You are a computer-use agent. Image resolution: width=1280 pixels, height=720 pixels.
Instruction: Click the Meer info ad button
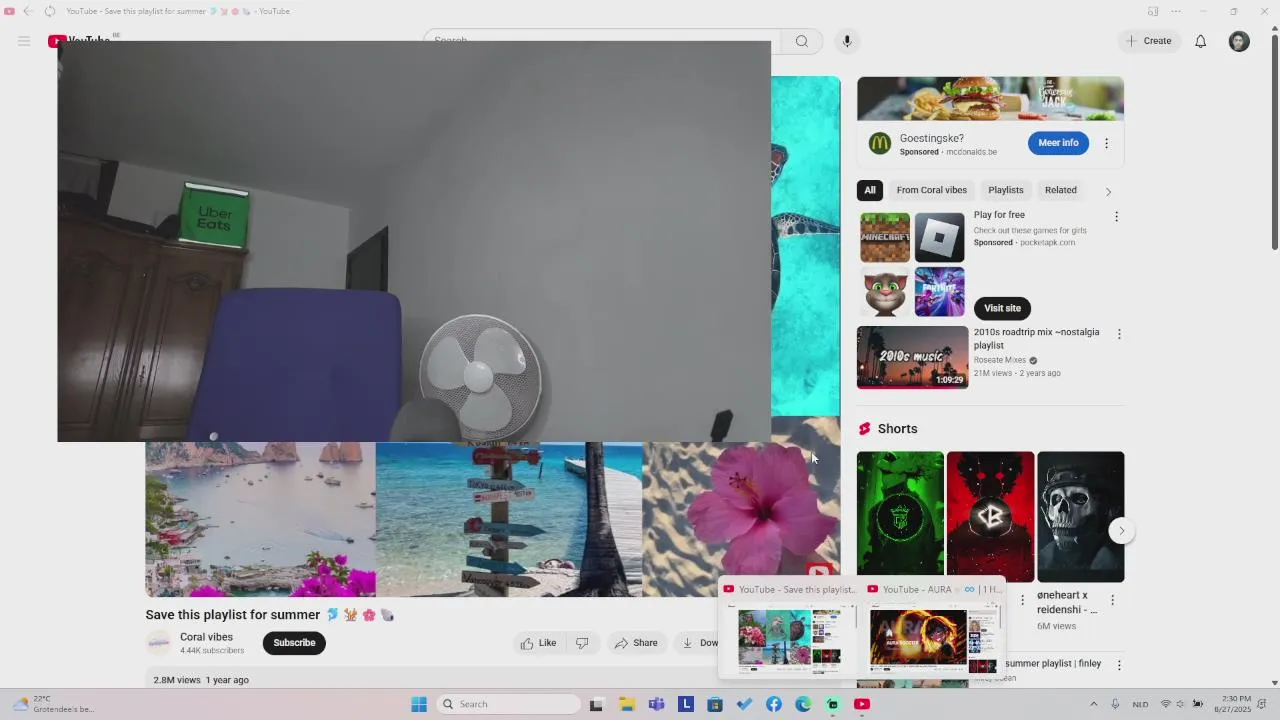coord(1058,143)
